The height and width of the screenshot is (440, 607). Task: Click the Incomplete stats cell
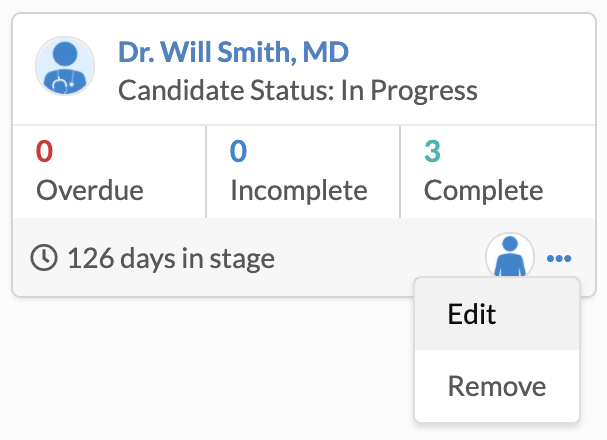pos(303,172)
